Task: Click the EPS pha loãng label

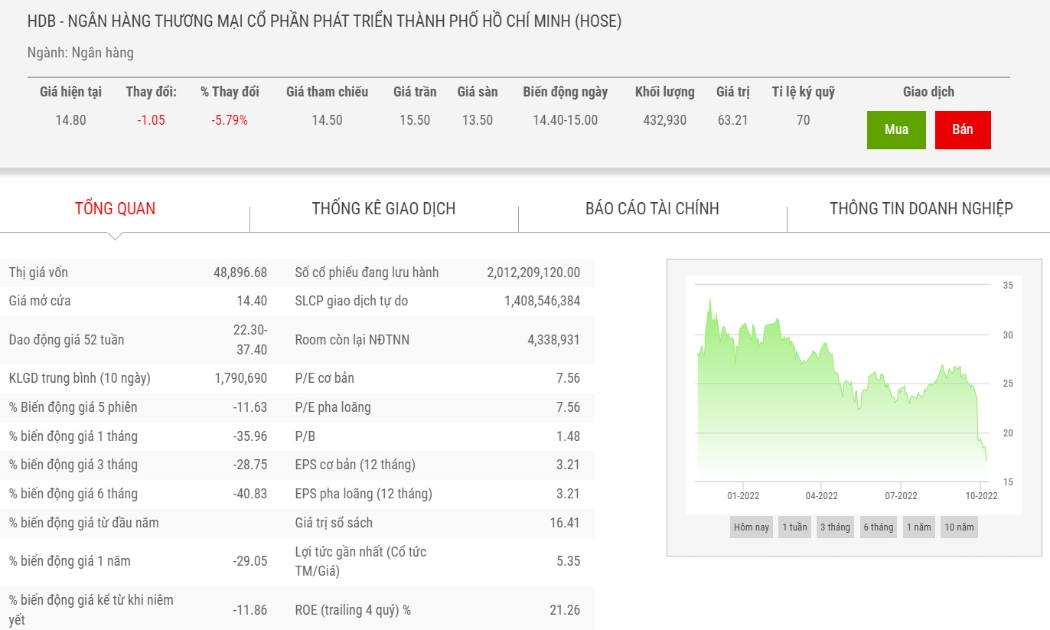Action: point(364,494)
